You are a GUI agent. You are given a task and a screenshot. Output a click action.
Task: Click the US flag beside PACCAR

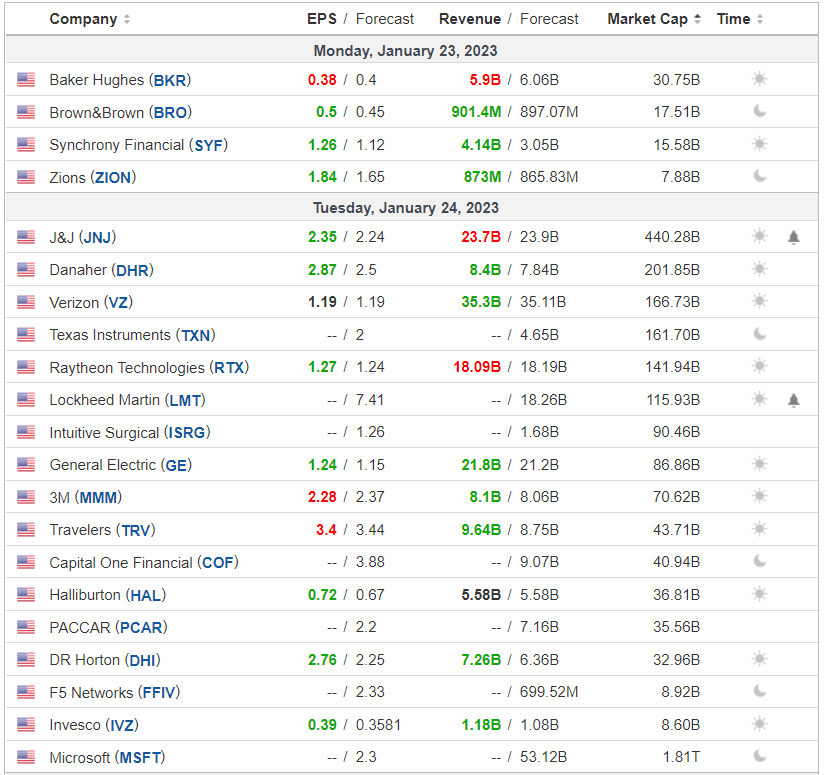26,627
